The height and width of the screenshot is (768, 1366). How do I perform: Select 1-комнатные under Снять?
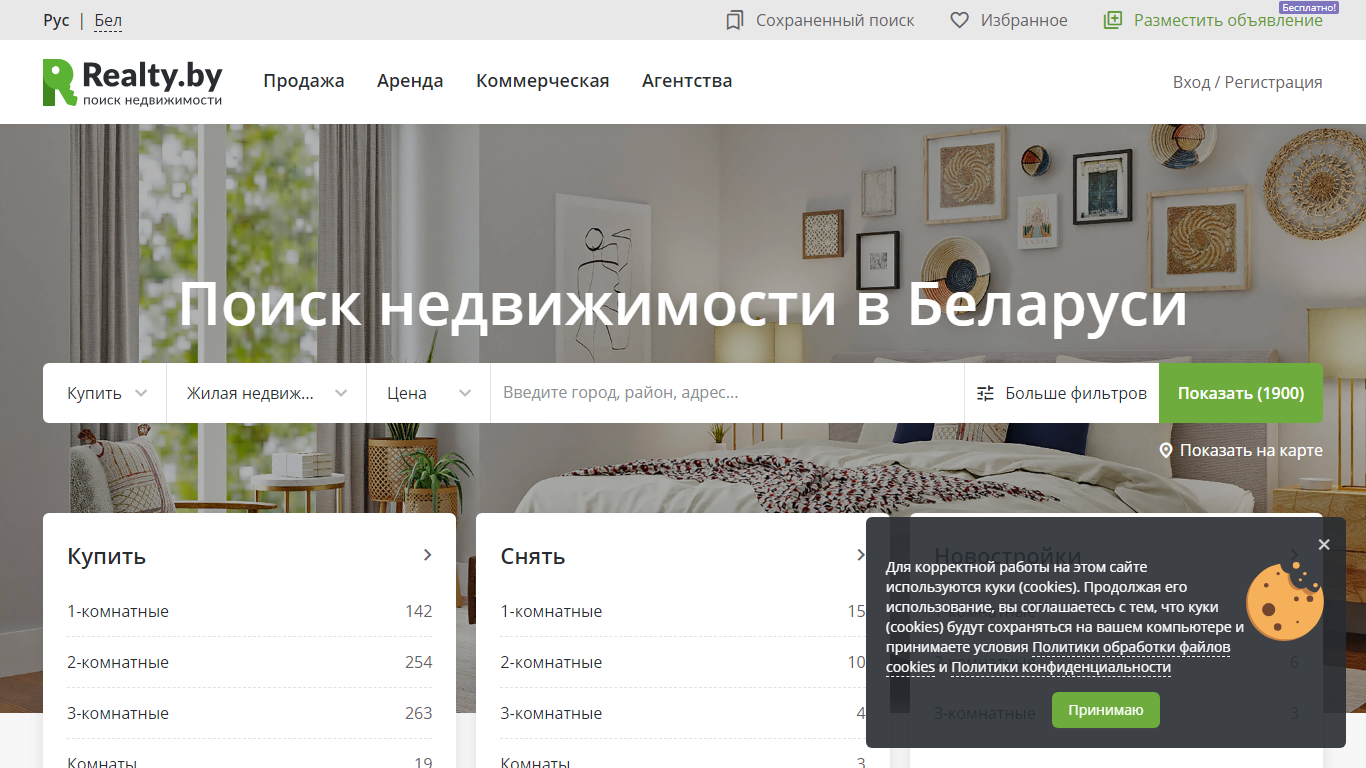(x=683, y=611)
